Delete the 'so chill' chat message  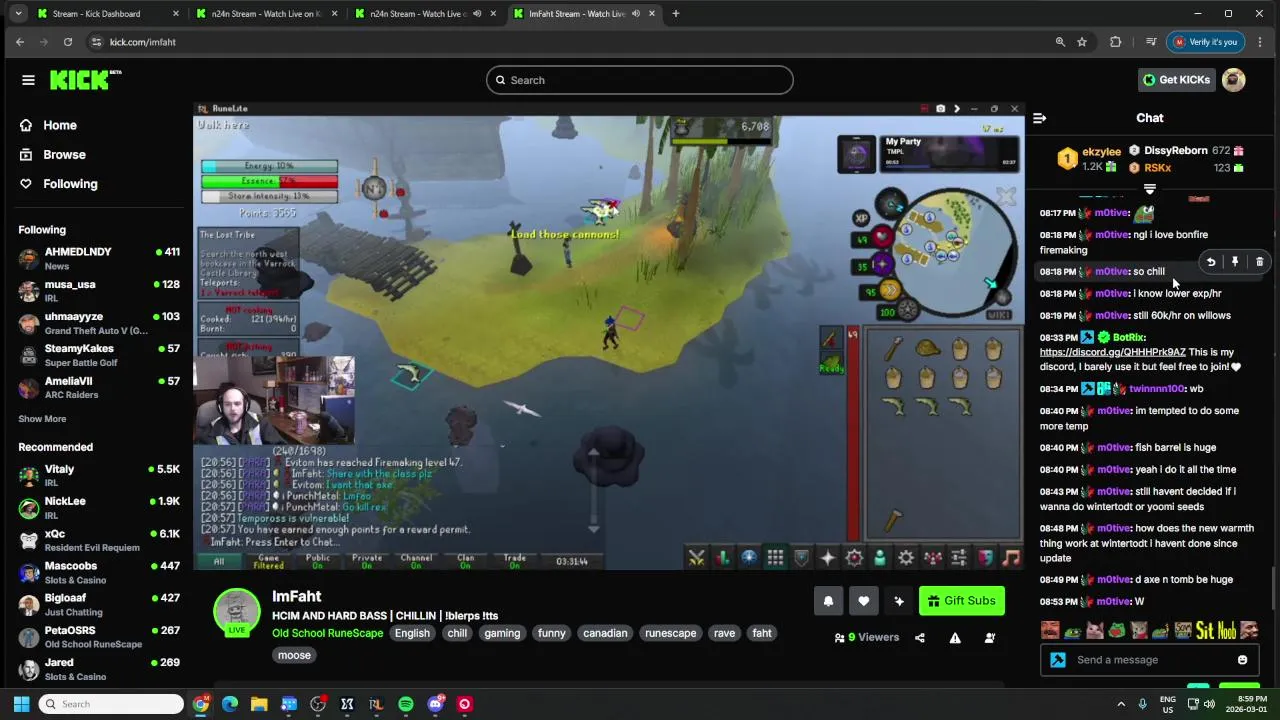click(x=1259, y=262)
